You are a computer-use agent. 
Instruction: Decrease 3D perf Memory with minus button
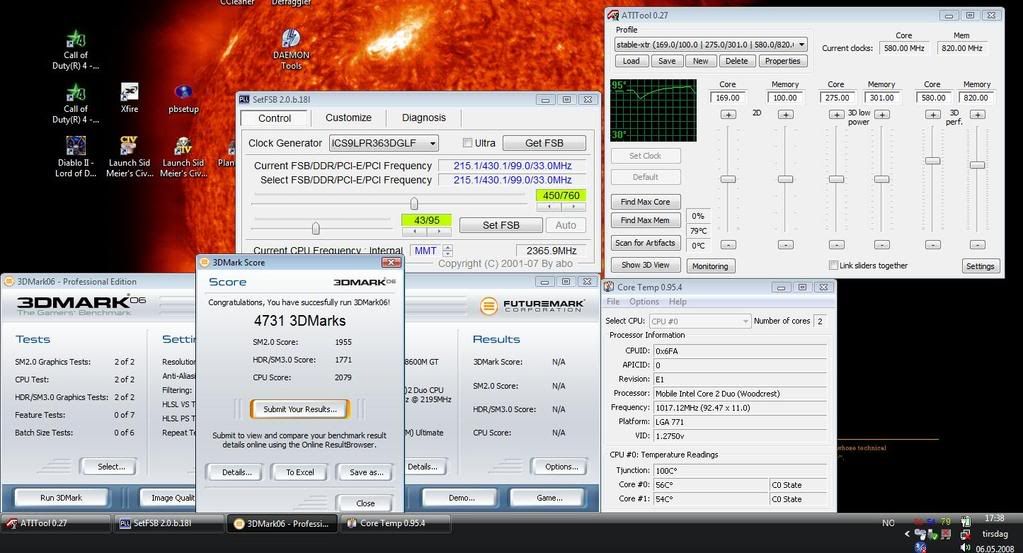tap(977, 244)
